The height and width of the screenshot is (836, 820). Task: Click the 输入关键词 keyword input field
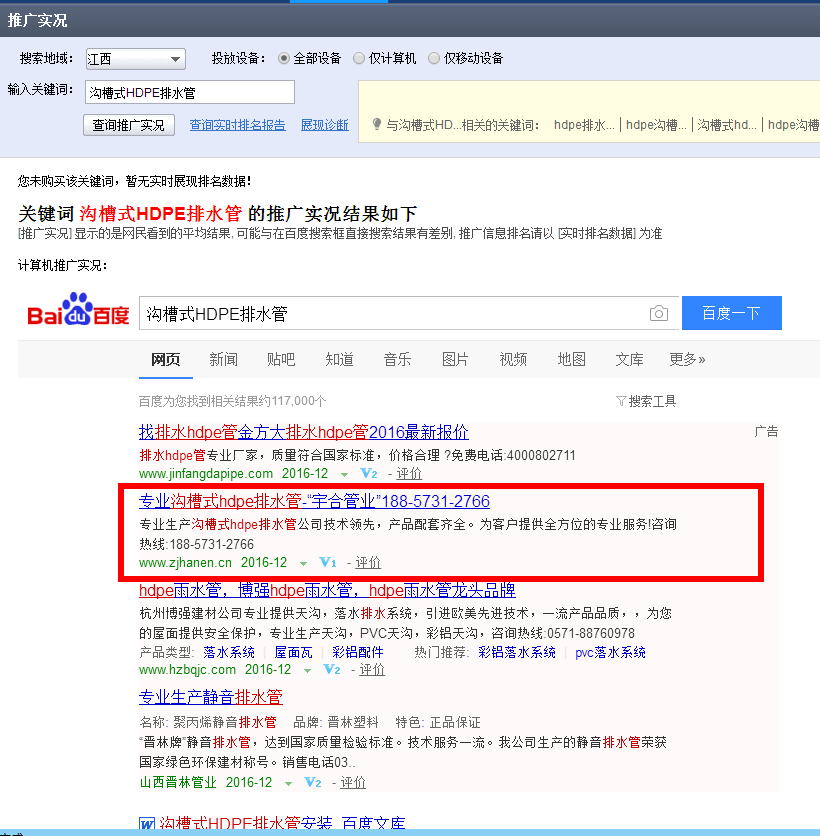click(190, 92)
